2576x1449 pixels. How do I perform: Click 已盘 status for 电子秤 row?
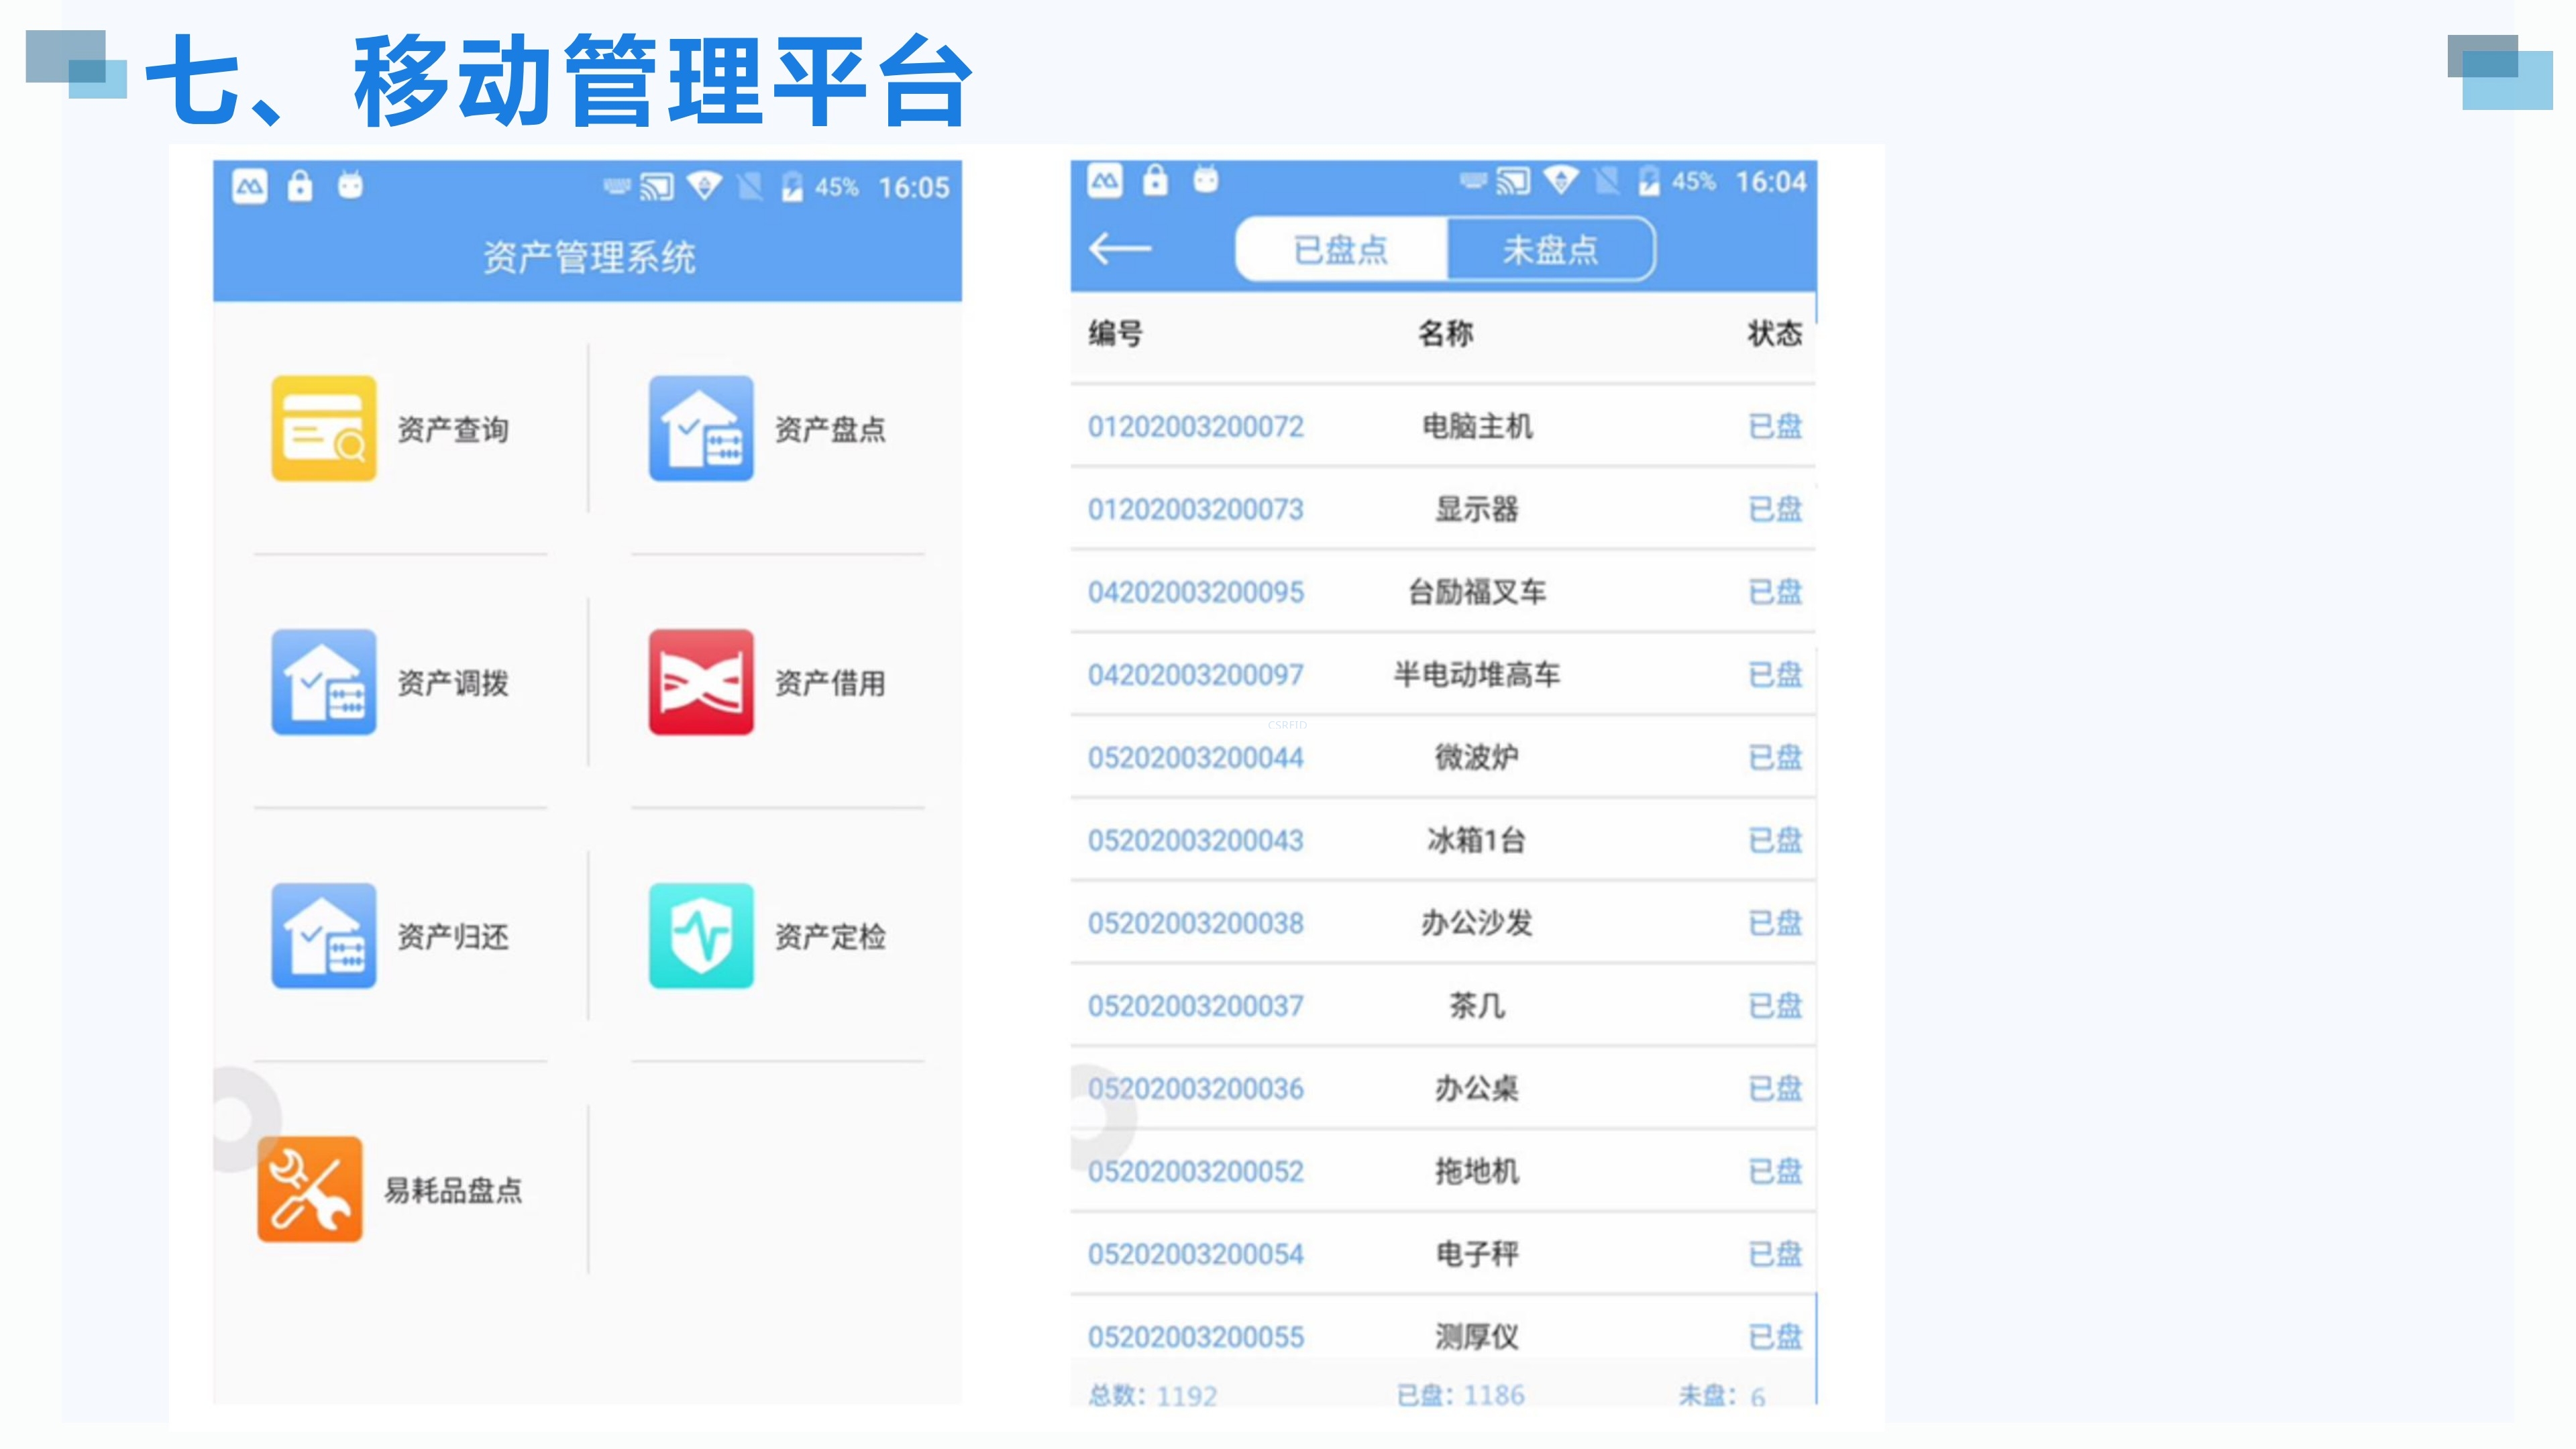[x=1774, y=1254]
